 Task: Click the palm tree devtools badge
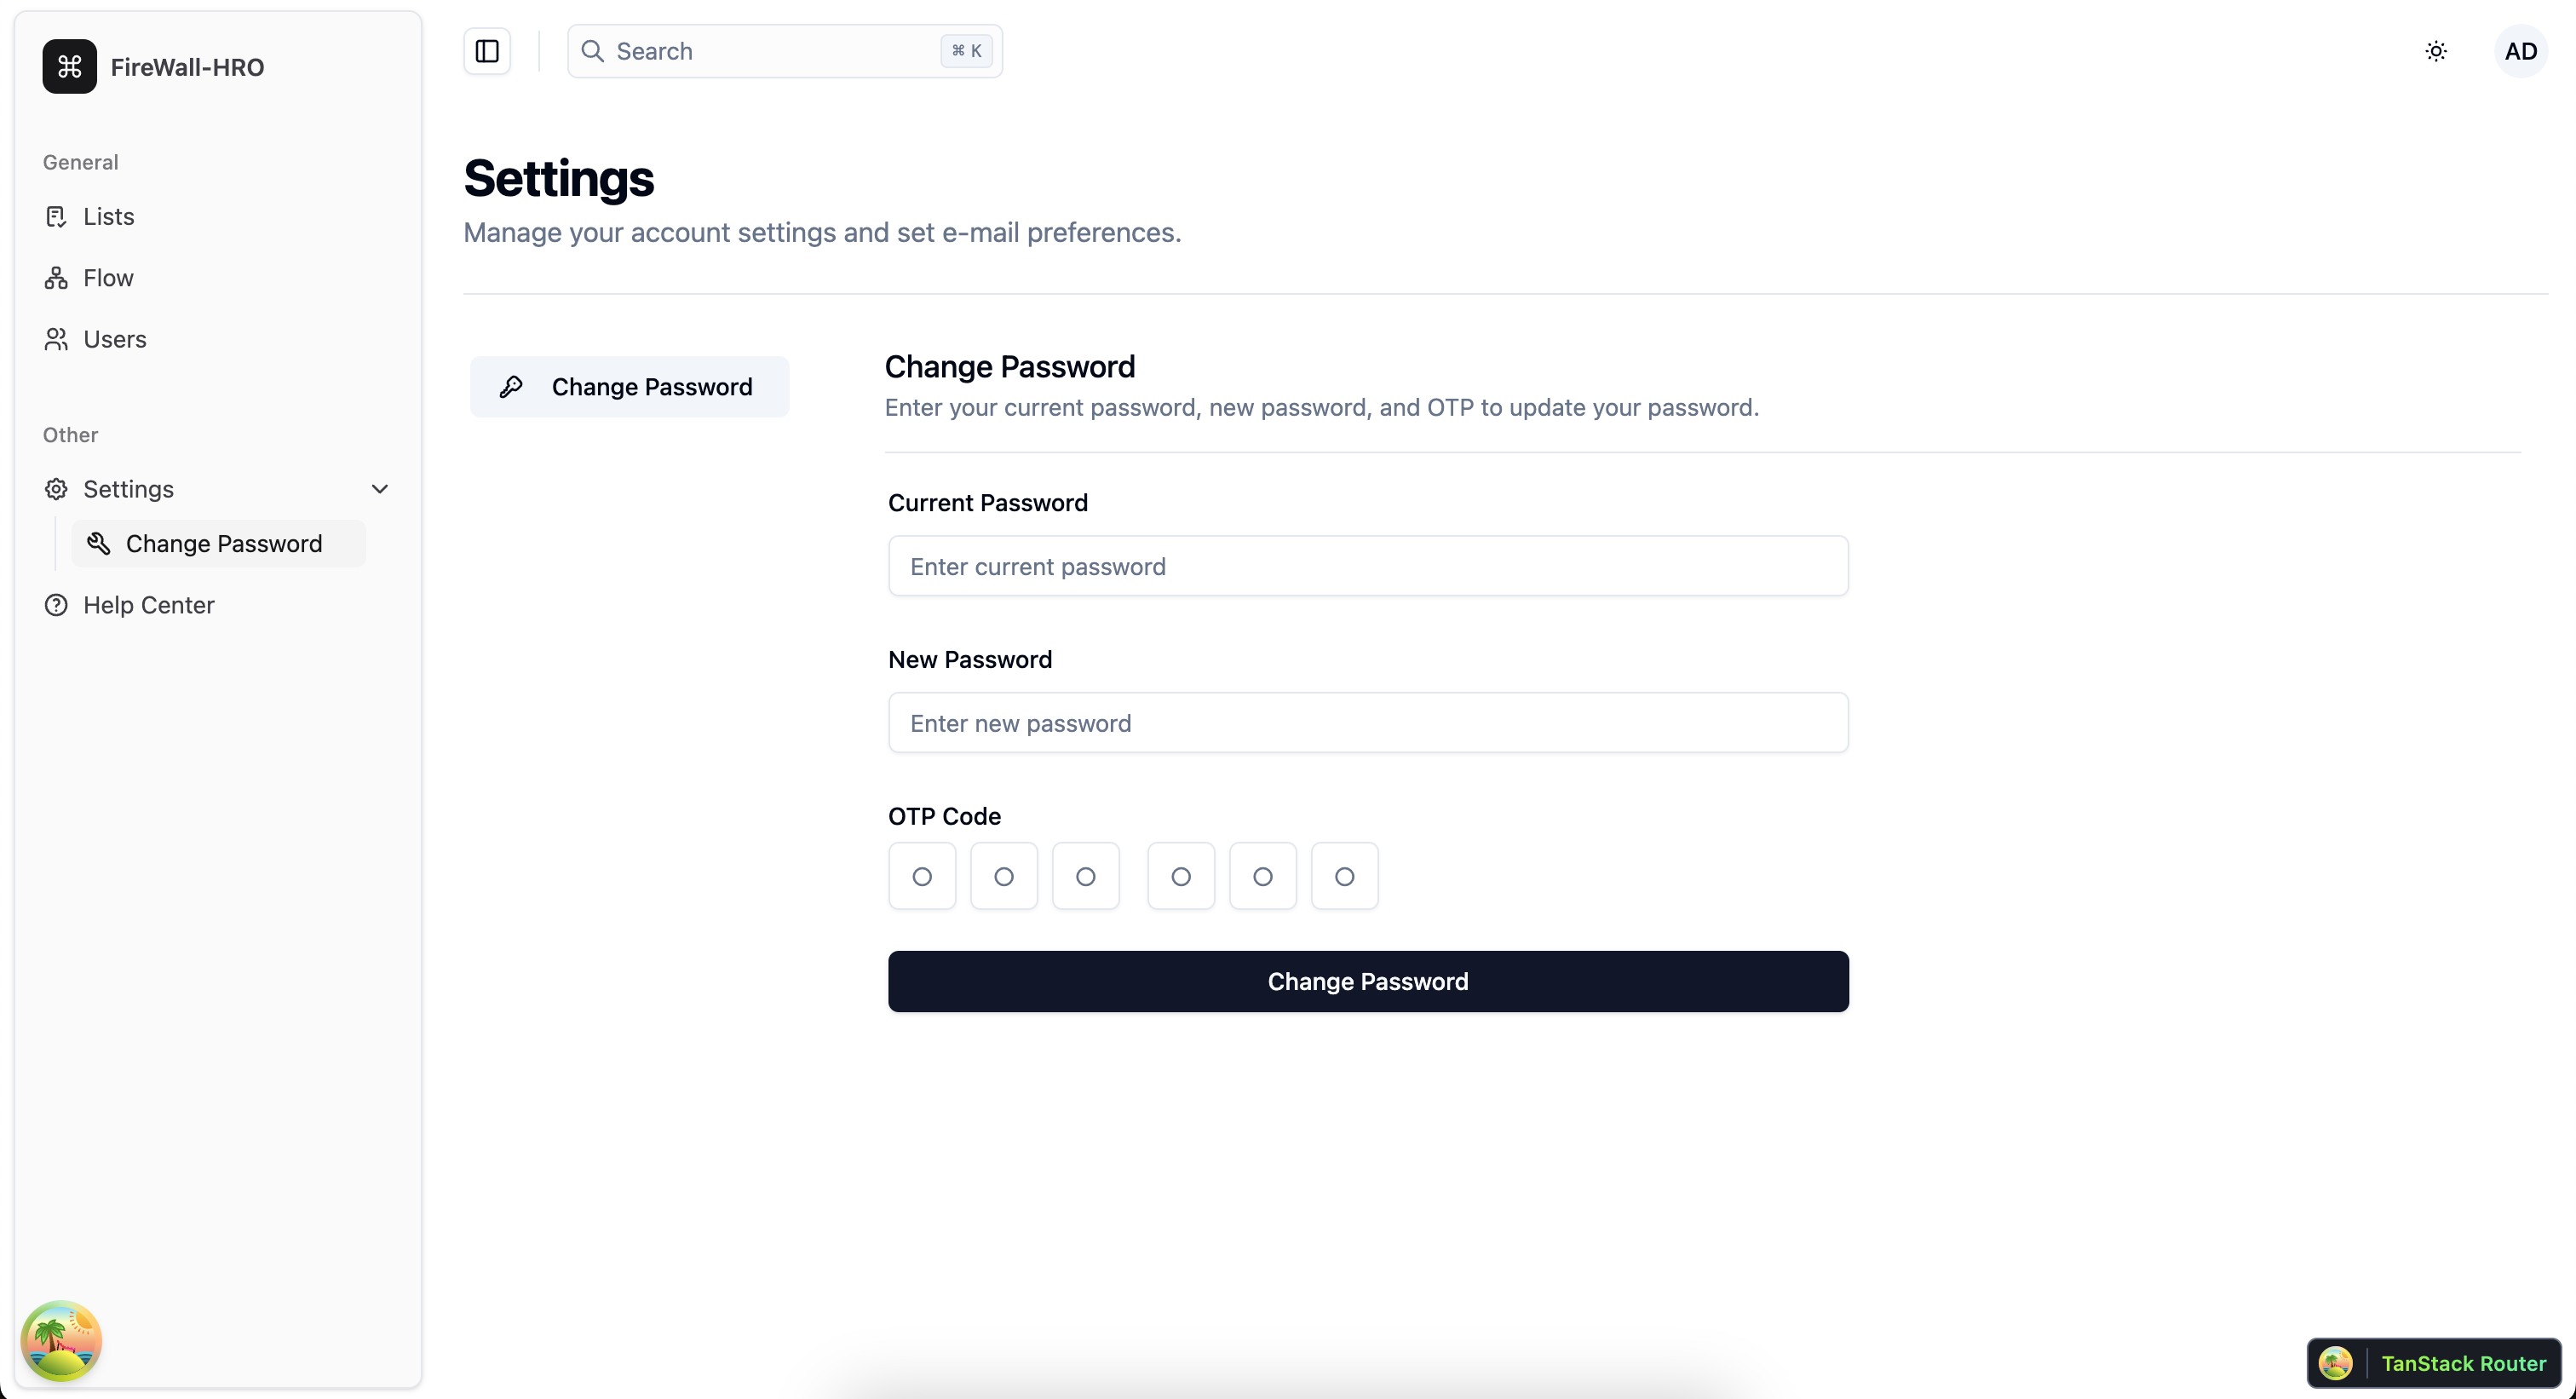tap(61, 1340)
